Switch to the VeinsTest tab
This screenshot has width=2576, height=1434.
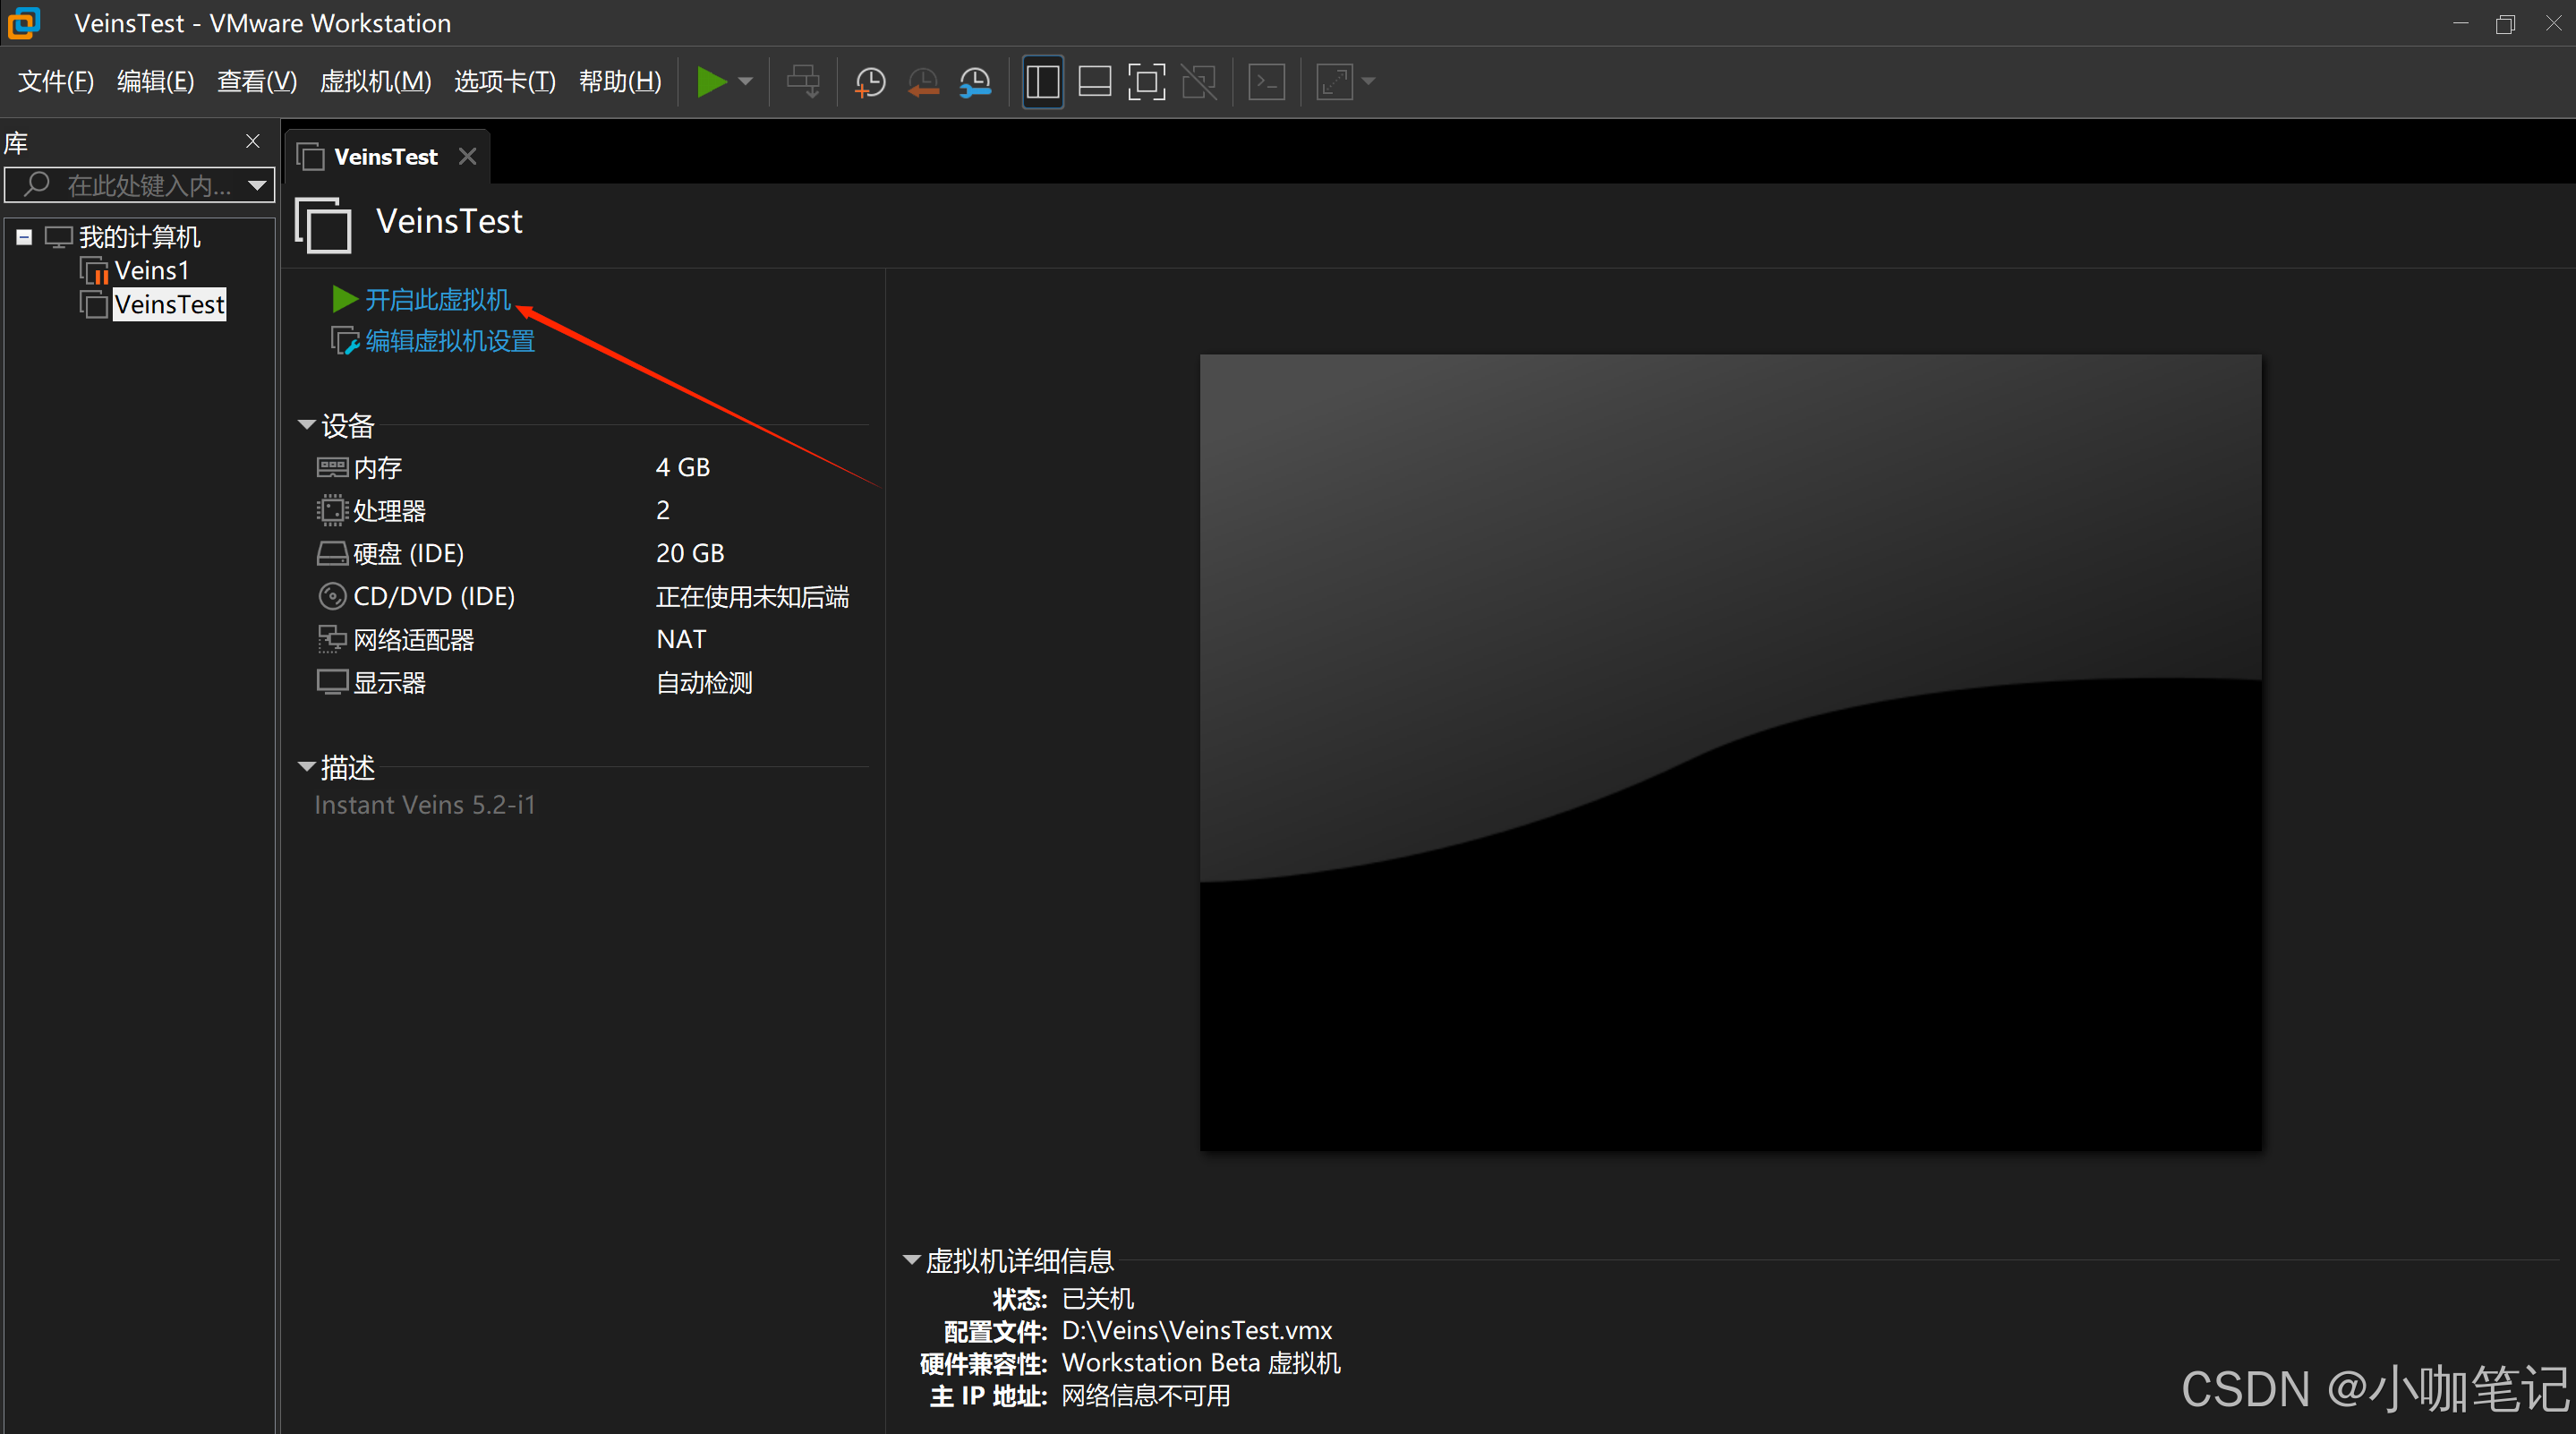point(384,157)
